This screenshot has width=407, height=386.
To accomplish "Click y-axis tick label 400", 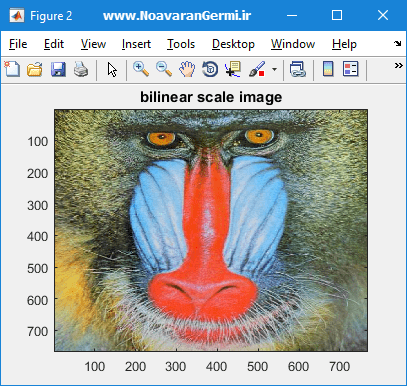I will coord(37,237).
